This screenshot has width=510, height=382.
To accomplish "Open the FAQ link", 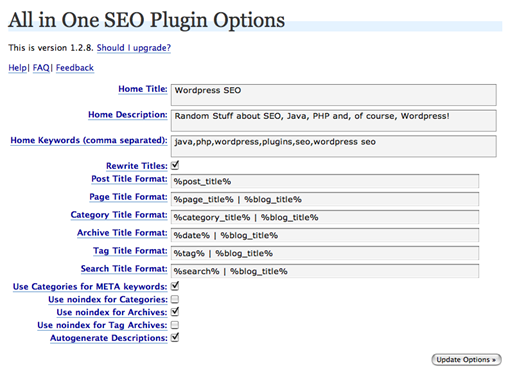I will tap(41, 68).
